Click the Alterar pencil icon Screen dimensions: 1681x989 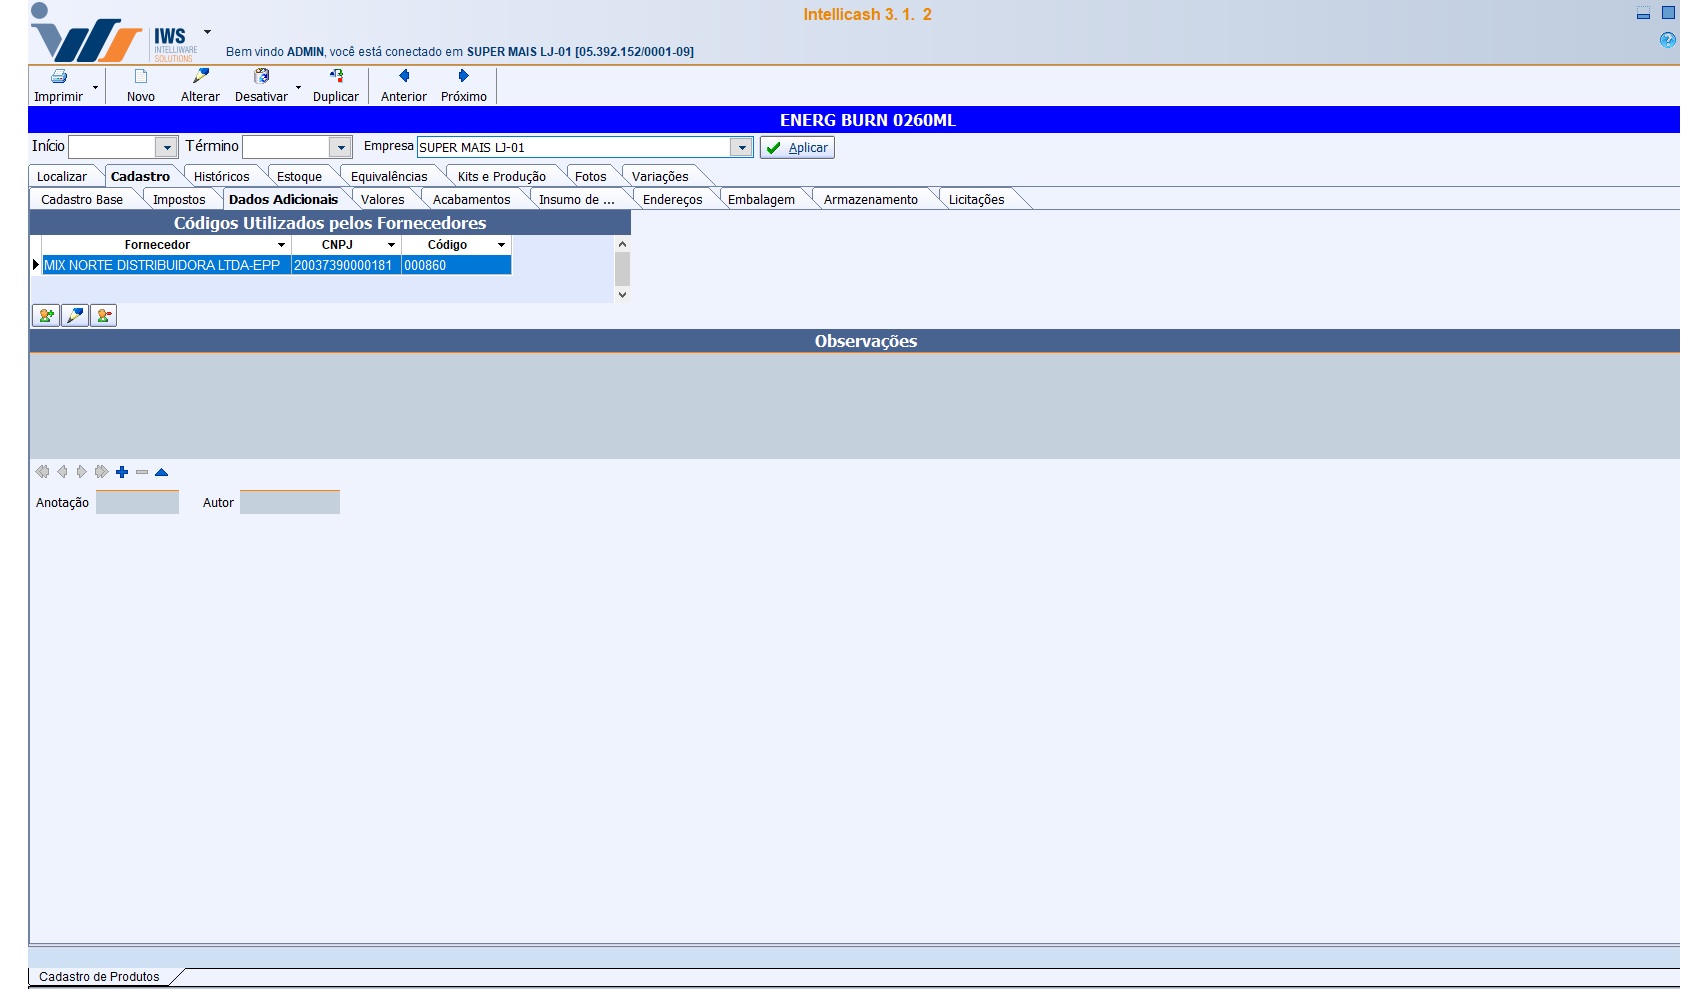(x=201, y=76)
